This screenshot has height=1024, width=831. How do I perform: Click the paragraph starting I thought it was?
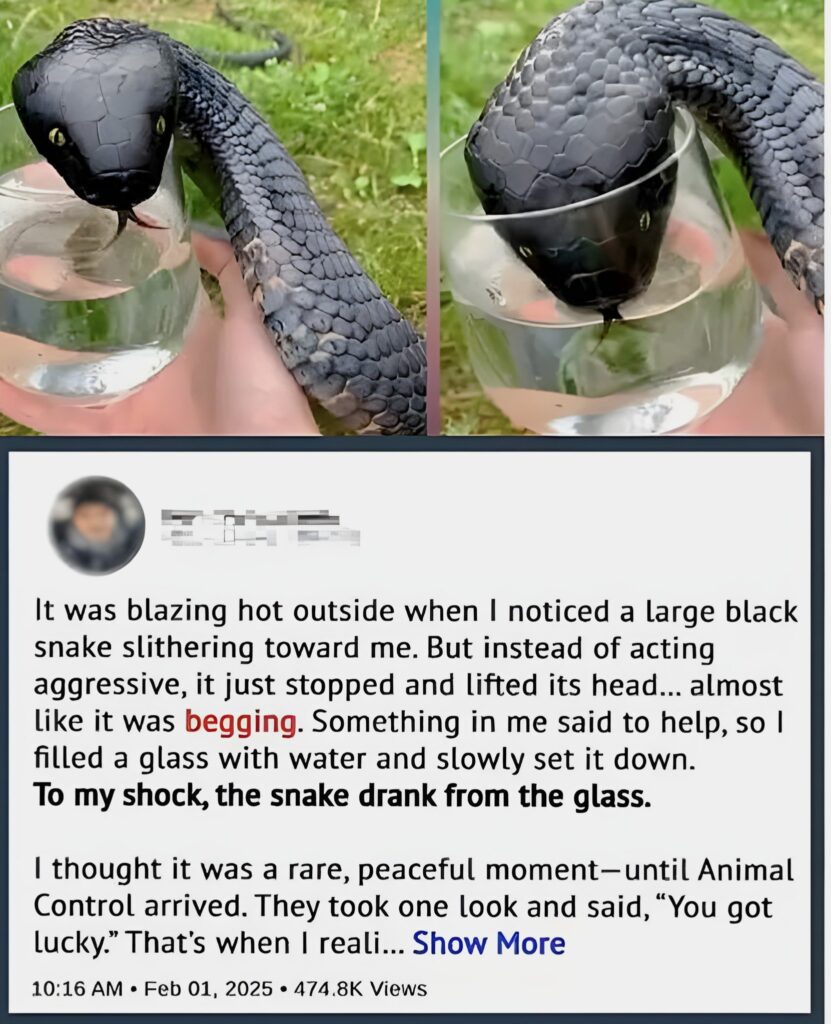click(x=414, y=906)
